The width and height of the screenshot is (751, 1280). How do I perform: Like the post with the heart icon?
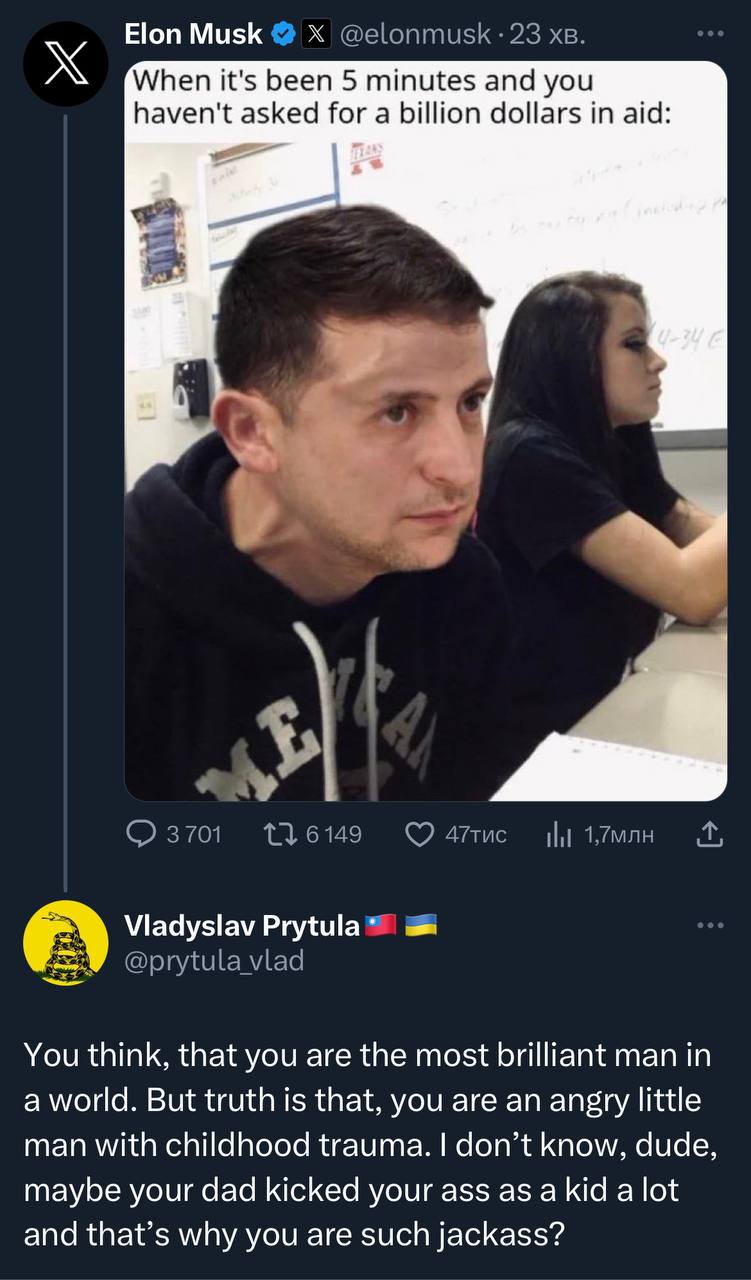[418, 833]
